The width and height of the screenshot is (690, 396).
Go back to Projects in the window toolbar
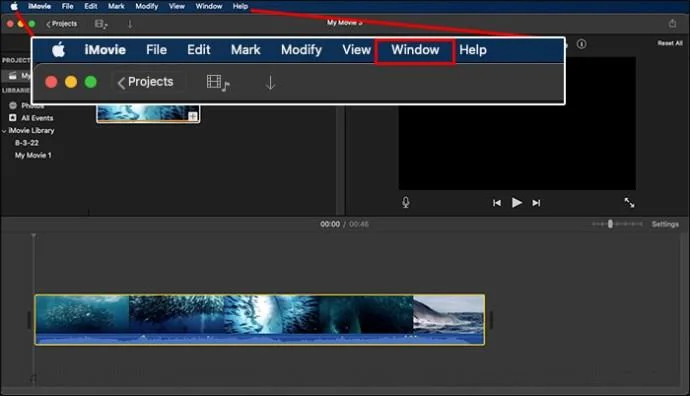click(62, 24)
